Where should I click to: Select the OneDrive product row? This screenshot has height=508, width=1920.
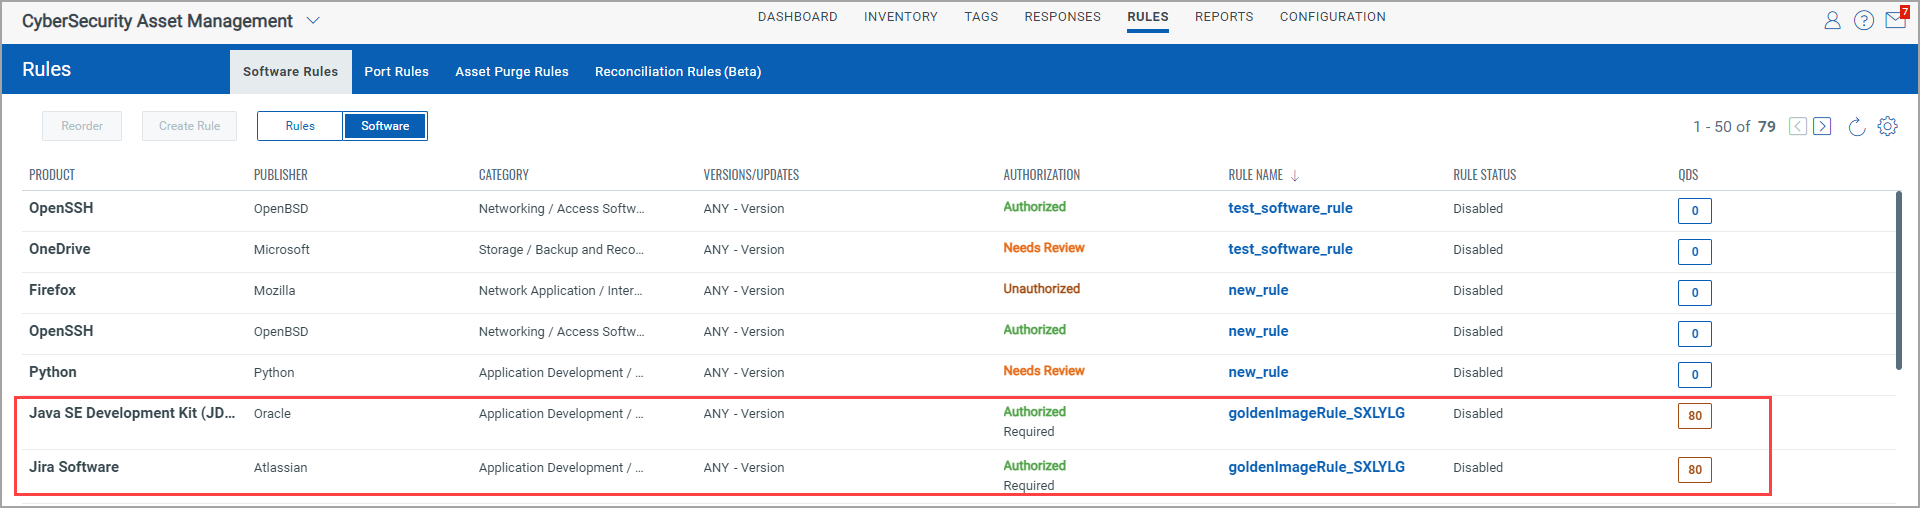959,252
